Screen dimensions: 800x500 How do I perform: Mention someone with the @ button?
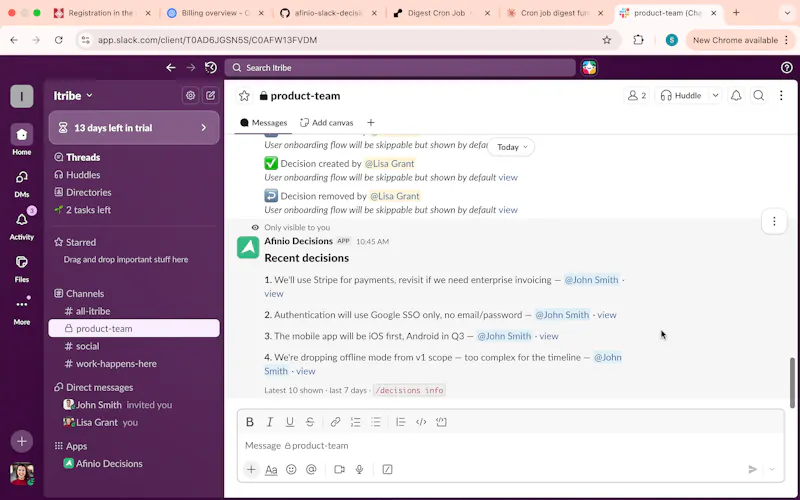(311, 469)
